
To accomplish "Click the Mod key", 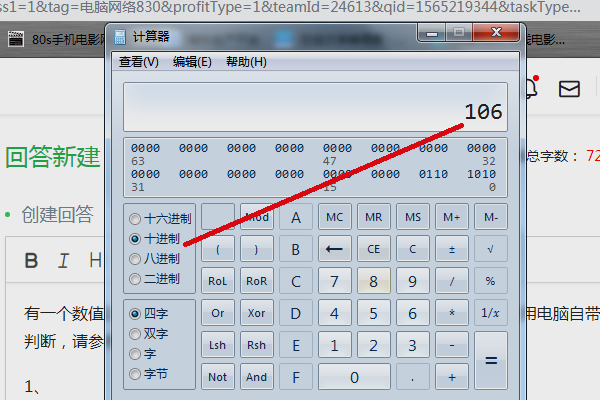I will tap(257, 217).
